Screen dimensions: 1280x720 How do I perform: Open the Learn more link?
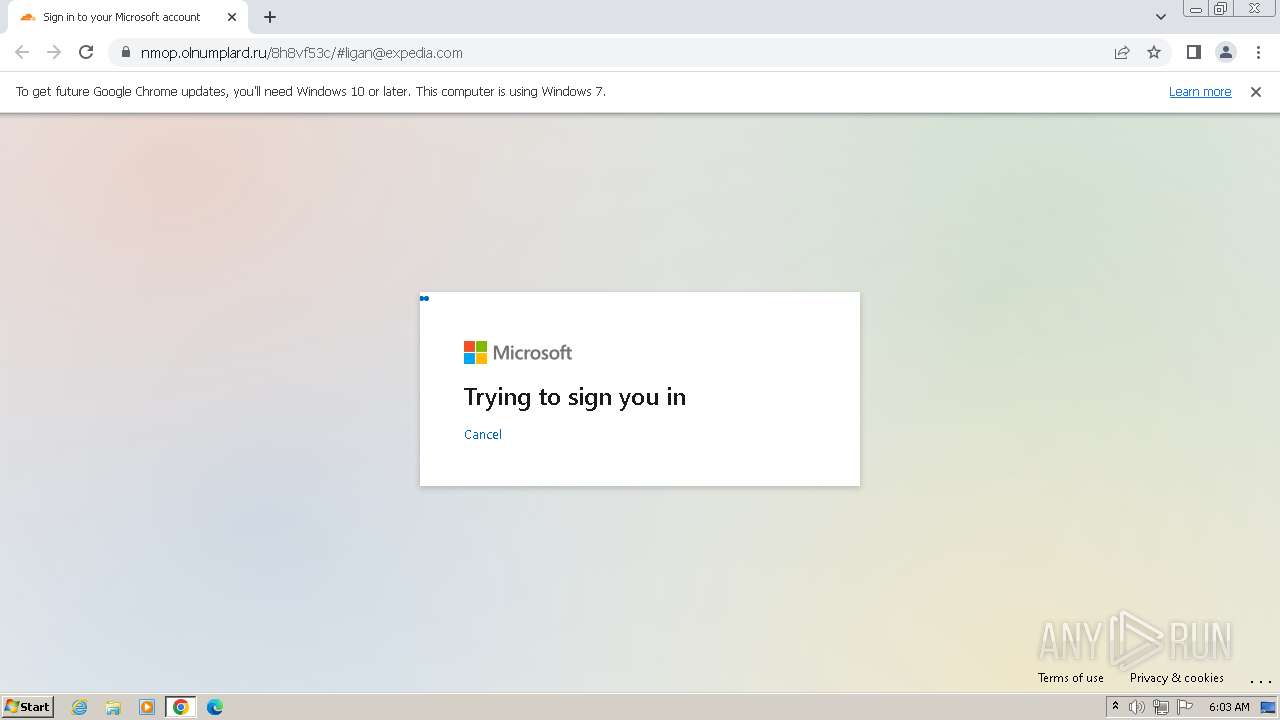coord(1200,92)
